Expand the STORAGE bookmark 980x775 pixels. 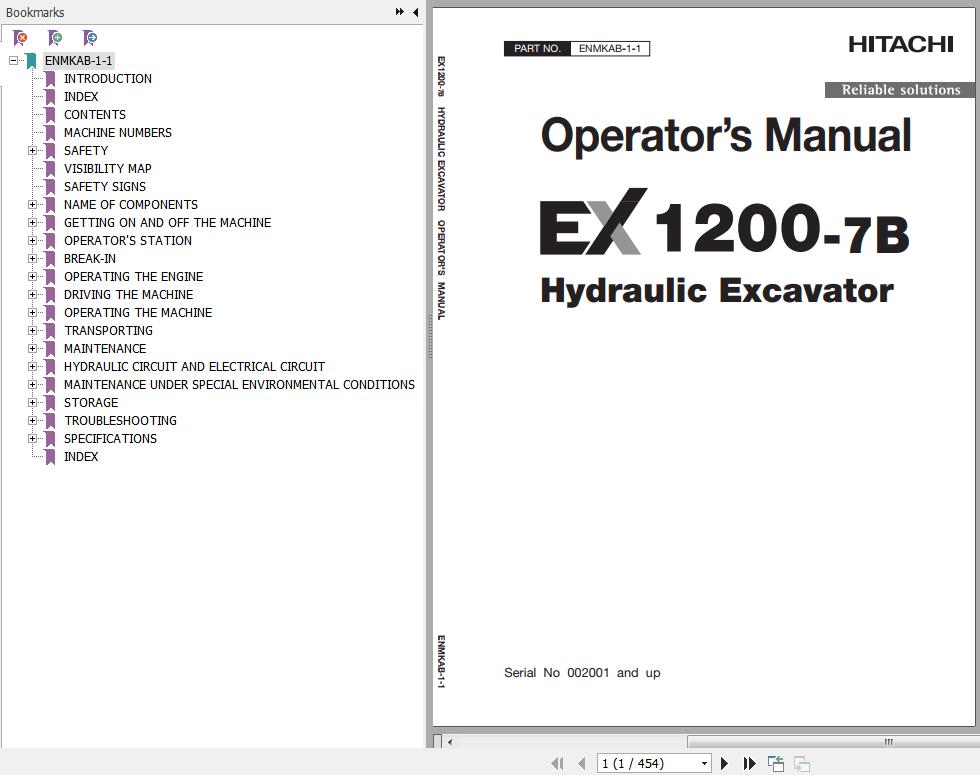coord(32,402)
